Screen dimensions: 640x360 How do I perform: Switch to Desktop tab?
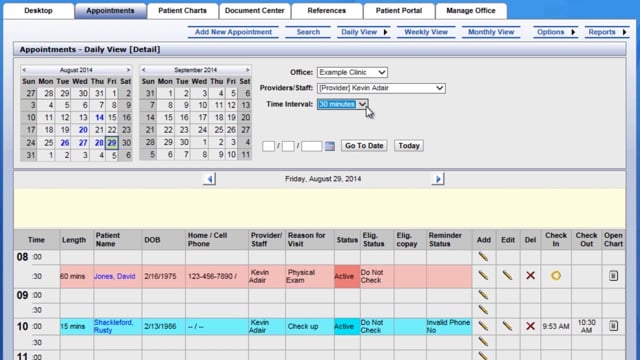coord(38,11)
